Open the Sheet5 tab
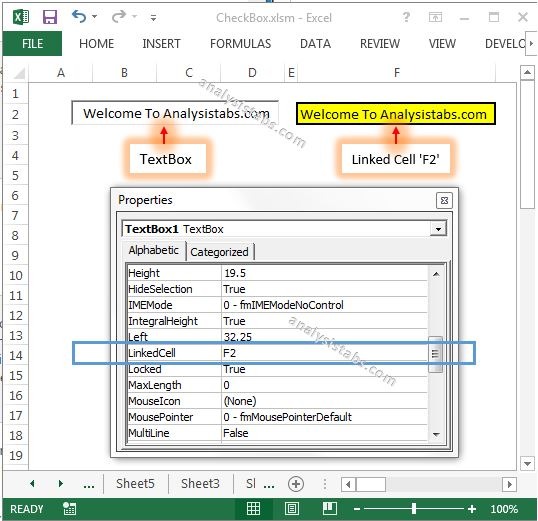The width and height of the screenshot is (538, 521). pyautogui.click(x=135, y=484)
